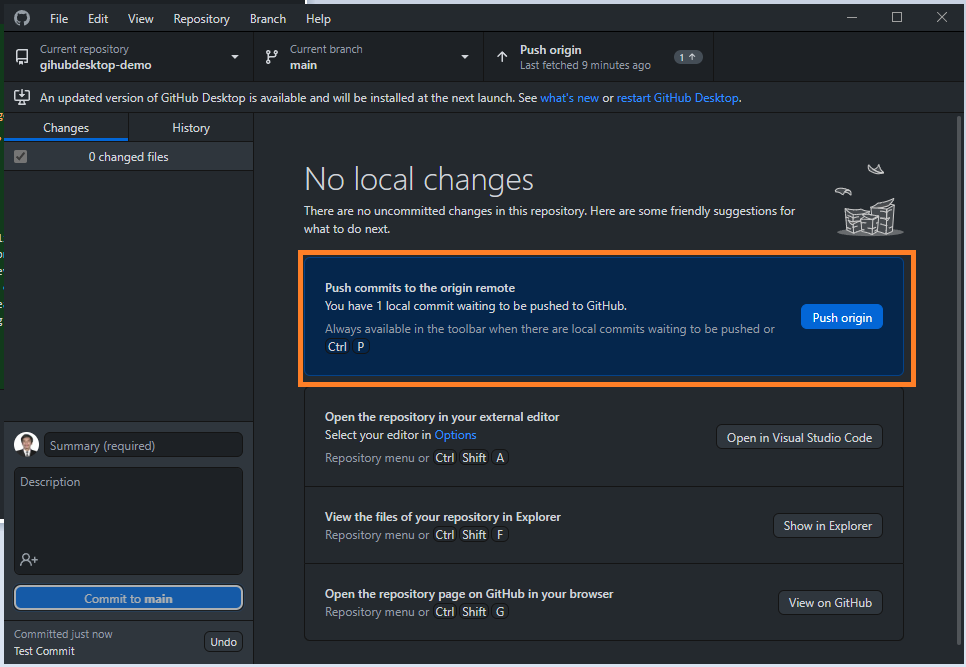
Task: Click the '0 changed files' label
Action: pos(128,157)
